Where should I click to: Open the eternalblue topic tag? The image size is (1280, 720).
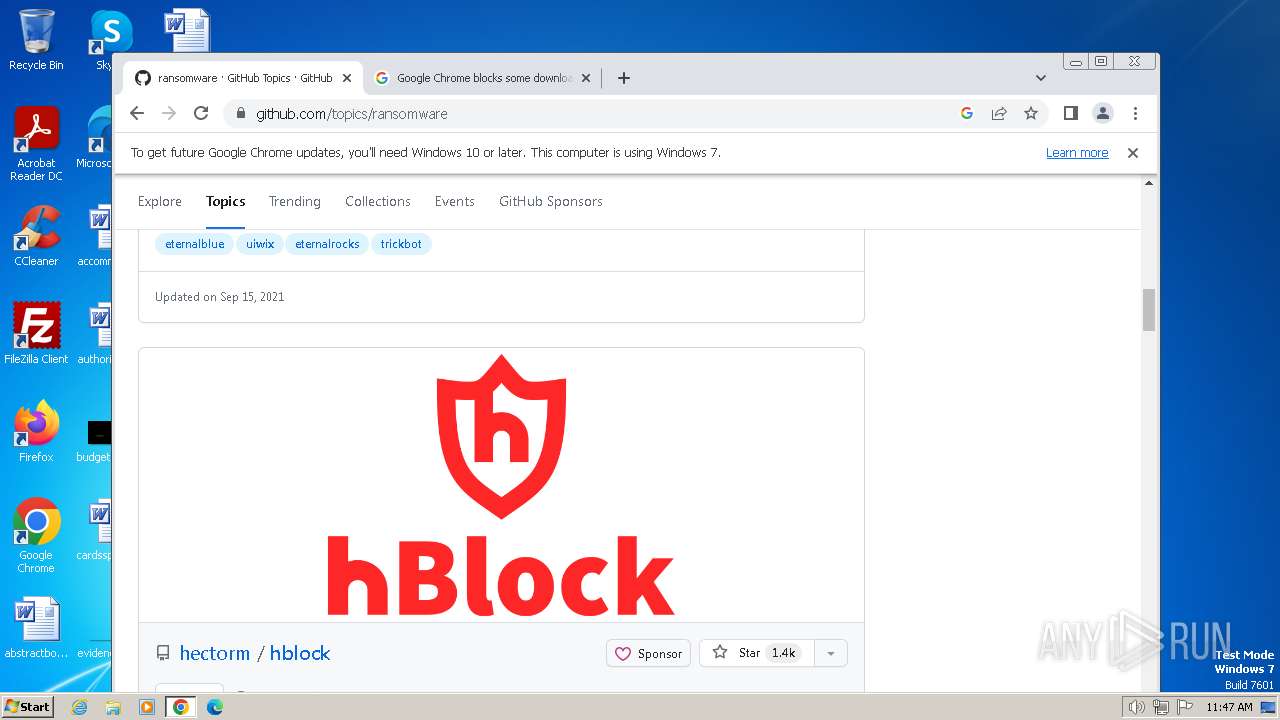tap(195, 244)
